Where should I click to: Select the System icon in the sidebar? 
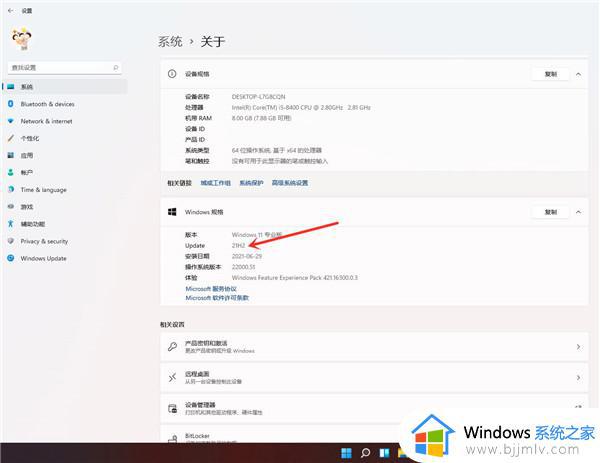(x=11, y=87)
